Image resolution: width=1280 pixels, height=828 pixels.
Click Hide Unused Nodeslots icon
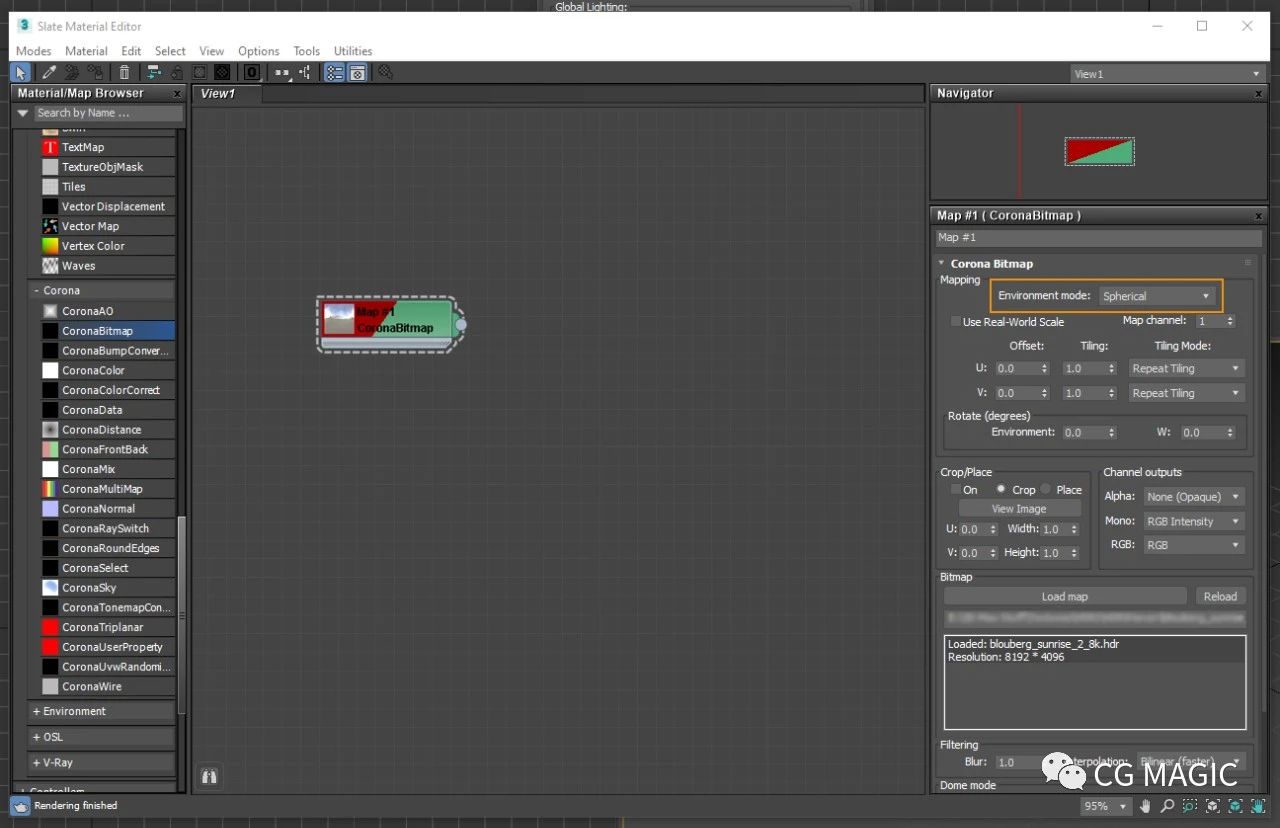tap(176, 73)
